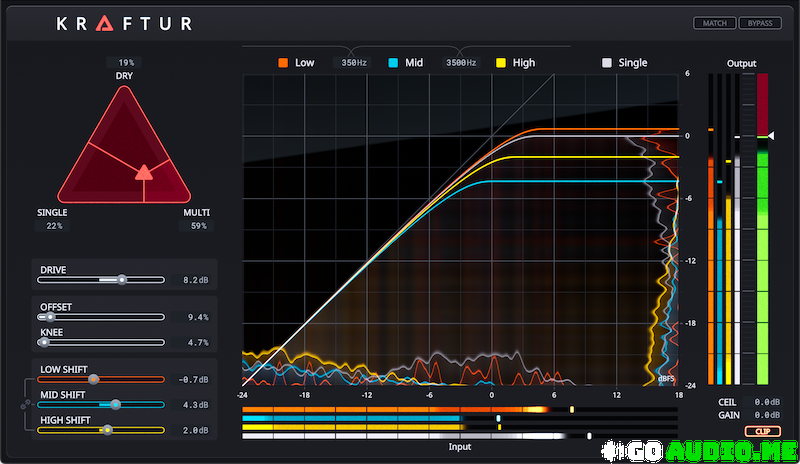Click the LOW SHIFT slider handle
800x464 pixels.
pos(93,379)
